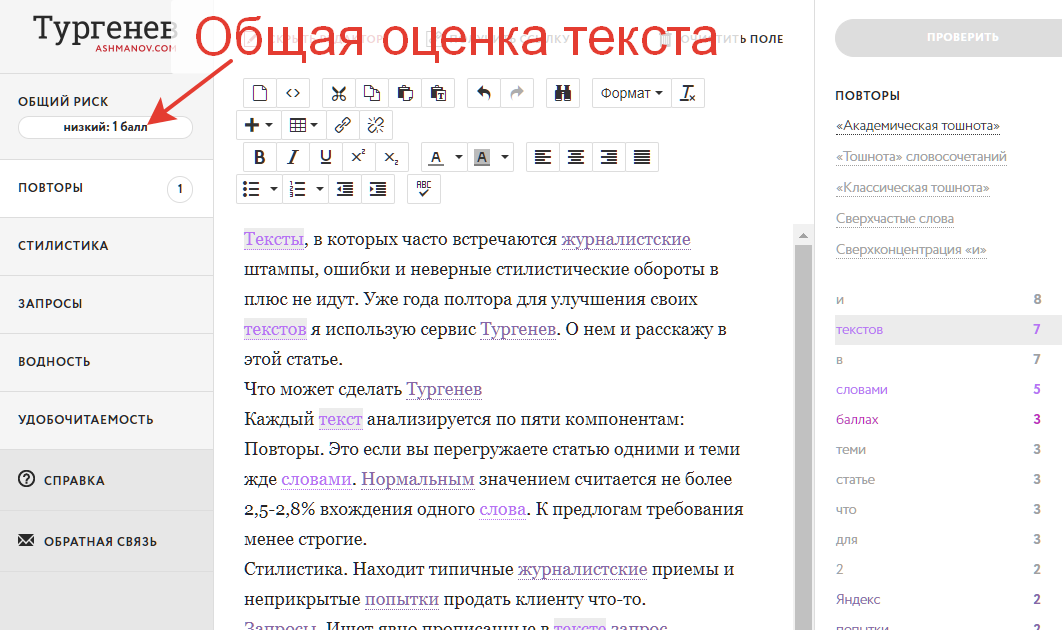Screen dimensions: 1062x630
Task: Click «Тошнота» словосочетаний link
Action: point(921,157)
